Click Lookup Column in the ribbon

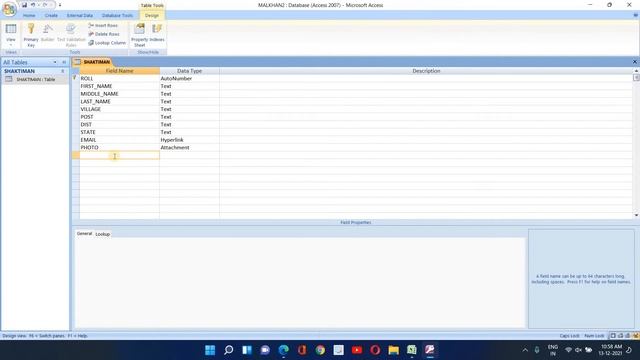(x=107, y=42)
